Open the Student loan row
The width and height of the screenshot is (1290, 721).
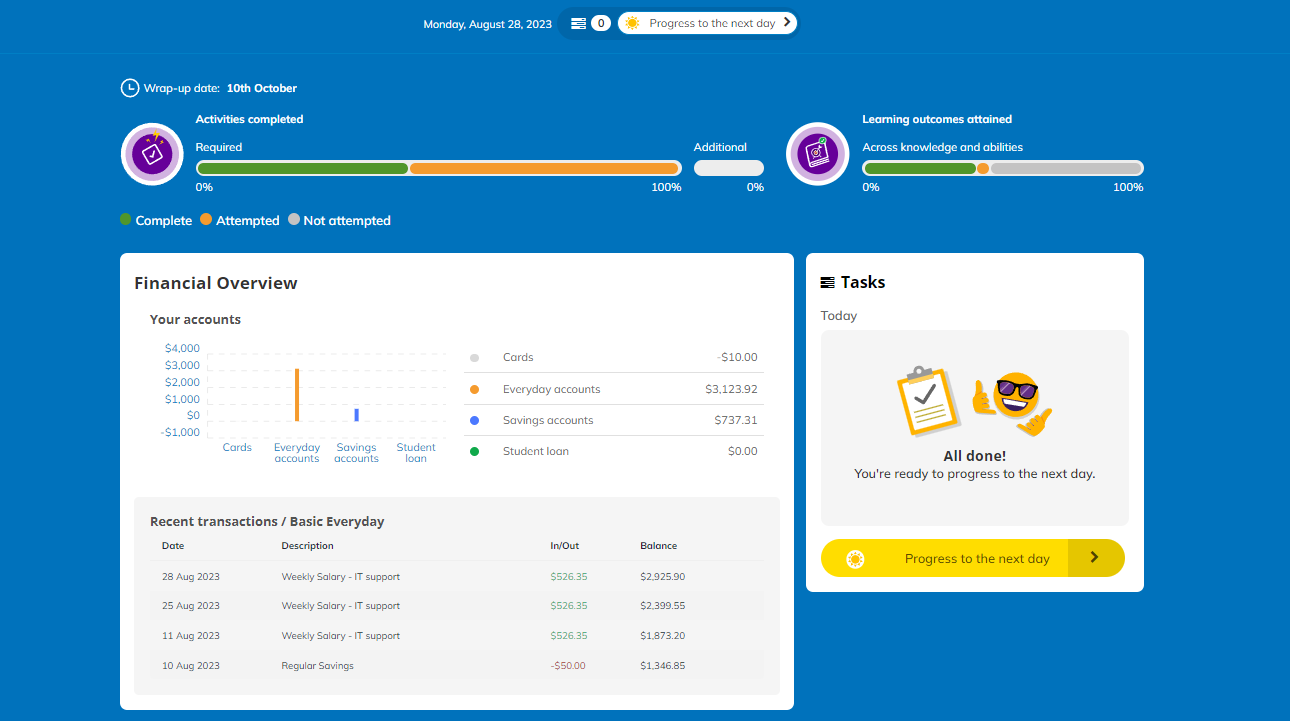point(614,451)
